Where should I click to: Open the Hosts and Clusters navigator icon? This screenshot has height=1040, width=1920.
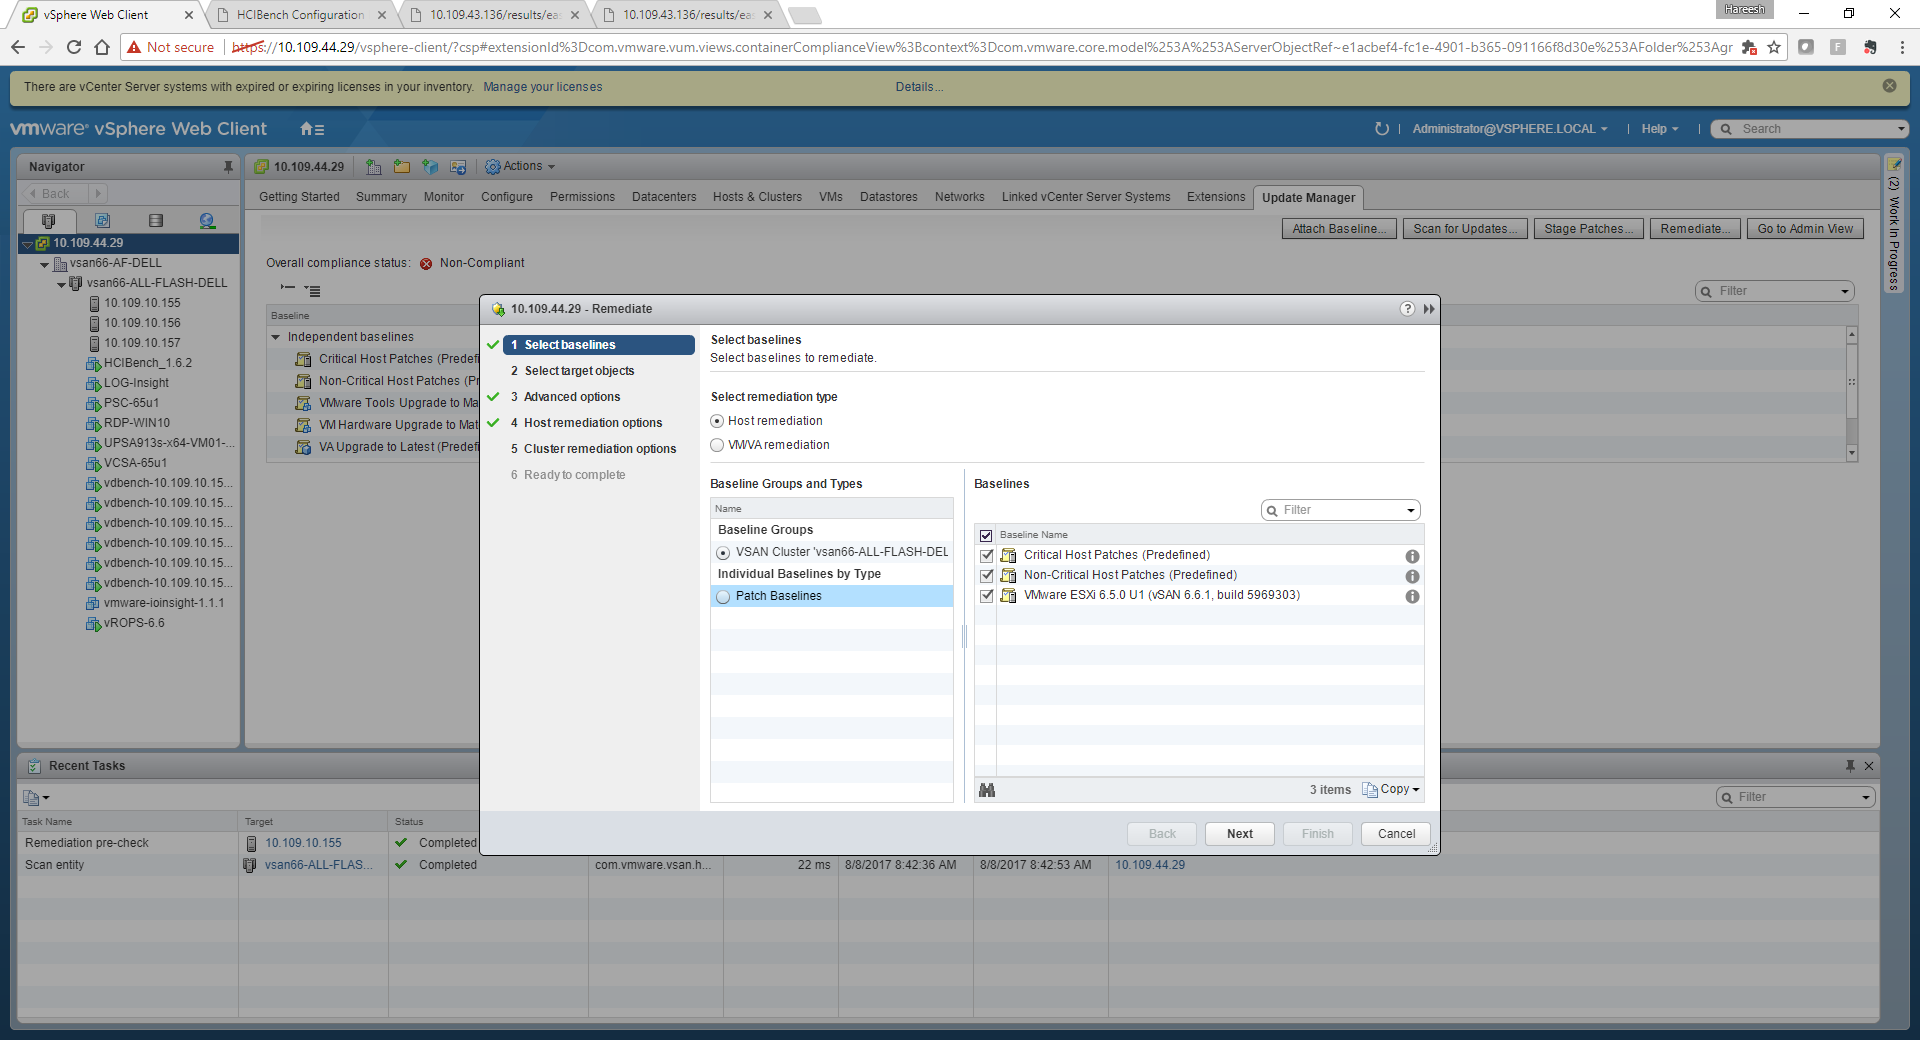pyautogui.click(x=48, y=221)
